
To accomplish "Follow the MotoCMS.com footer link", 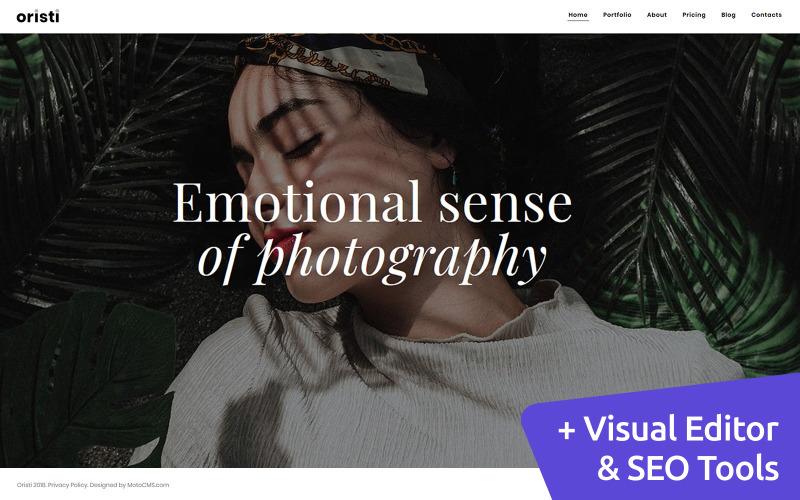I will point(148,485).
